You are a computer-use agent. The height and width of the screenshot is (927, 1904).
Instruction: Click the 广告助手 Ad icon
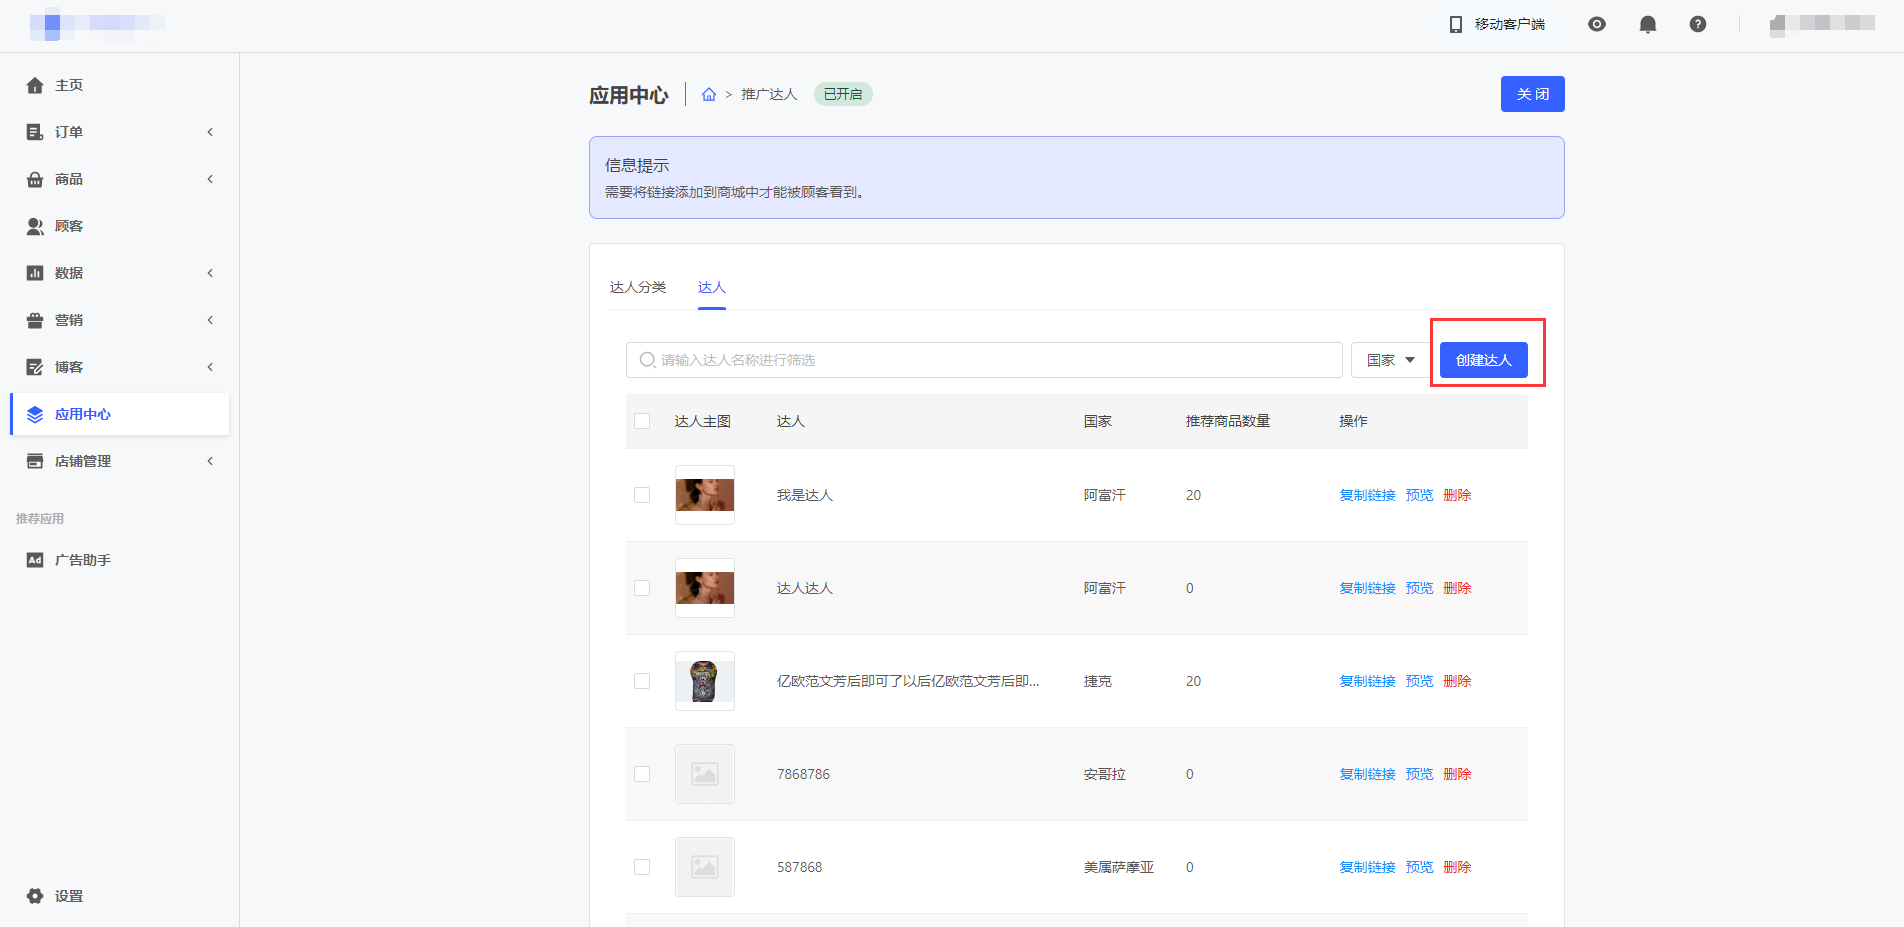pyautogui.click(x=35, y=560)
